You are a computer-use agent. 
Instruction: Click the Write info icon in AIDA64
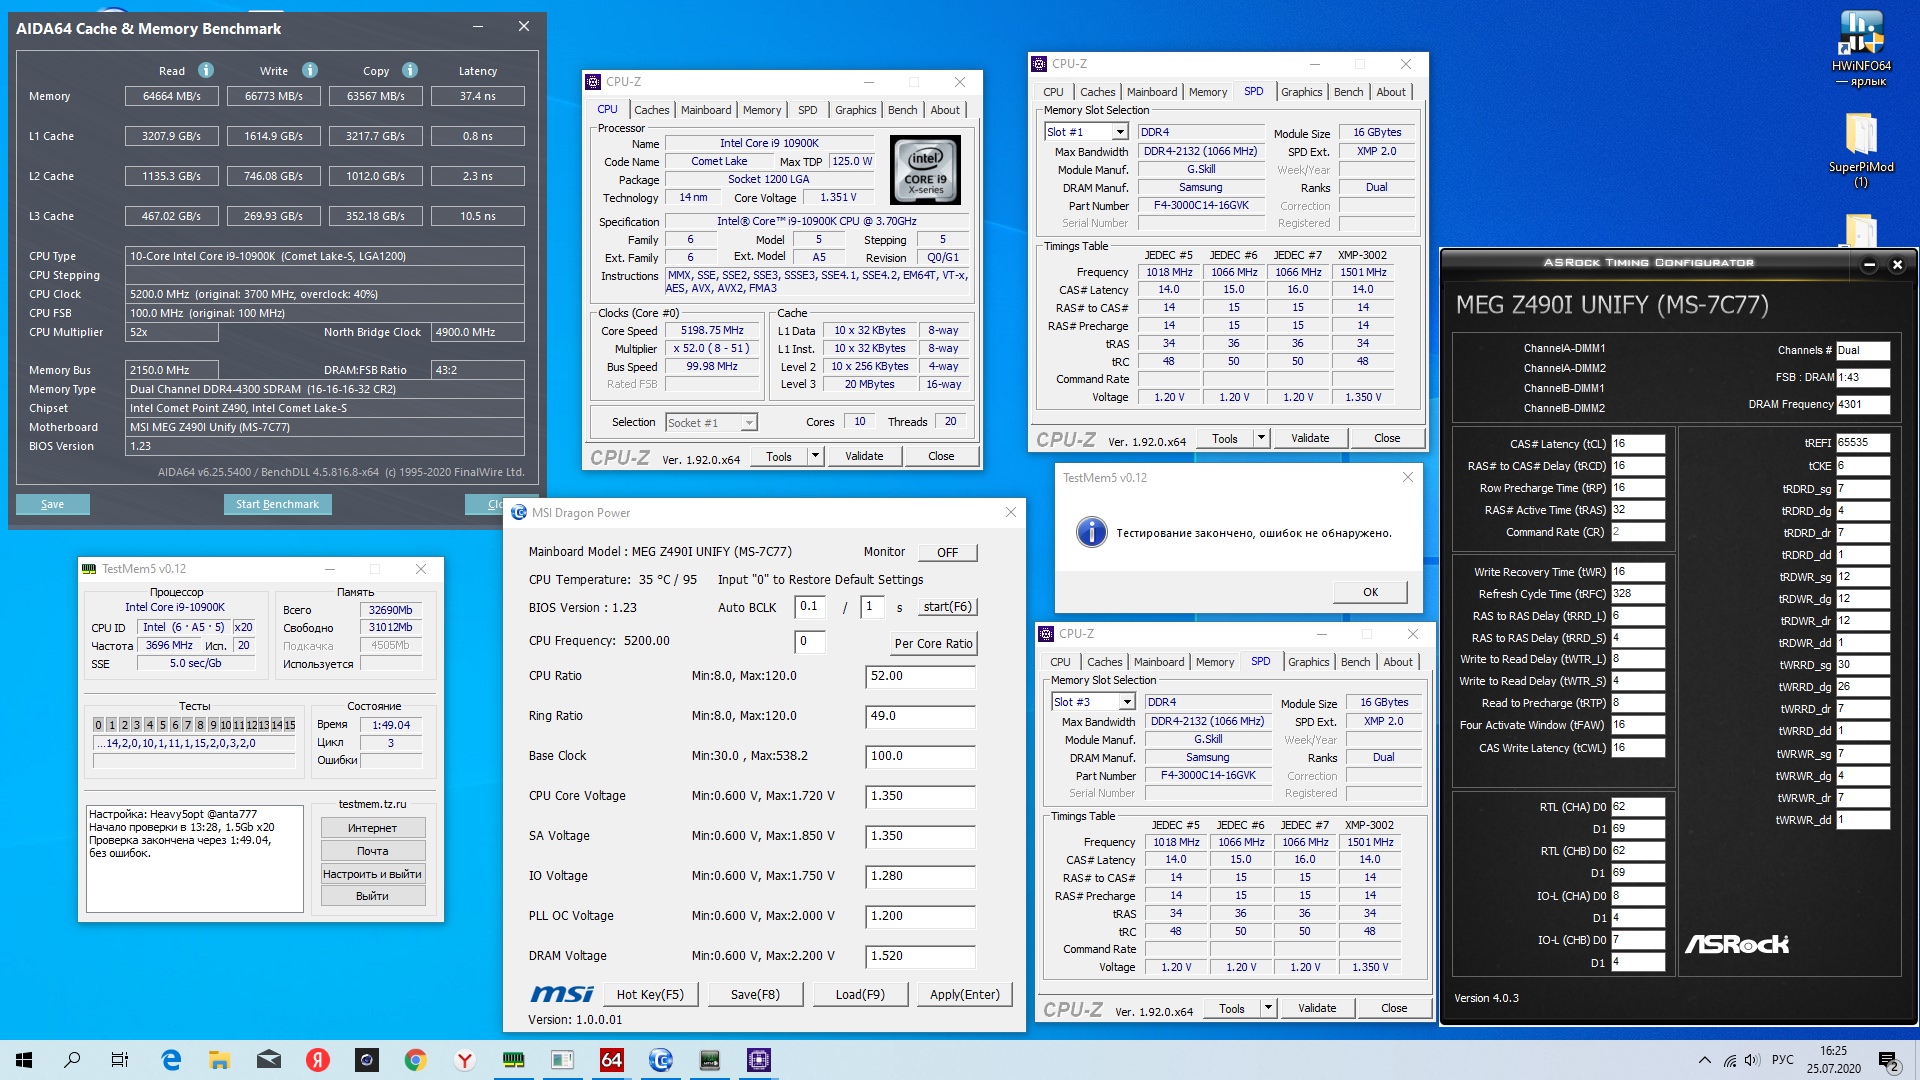tap(310, 70)
